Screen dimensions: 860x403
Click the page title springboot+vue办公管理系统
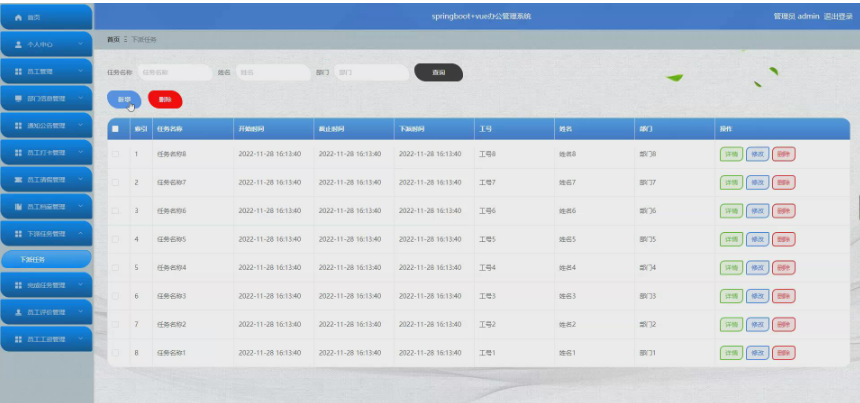click(481, 16)
